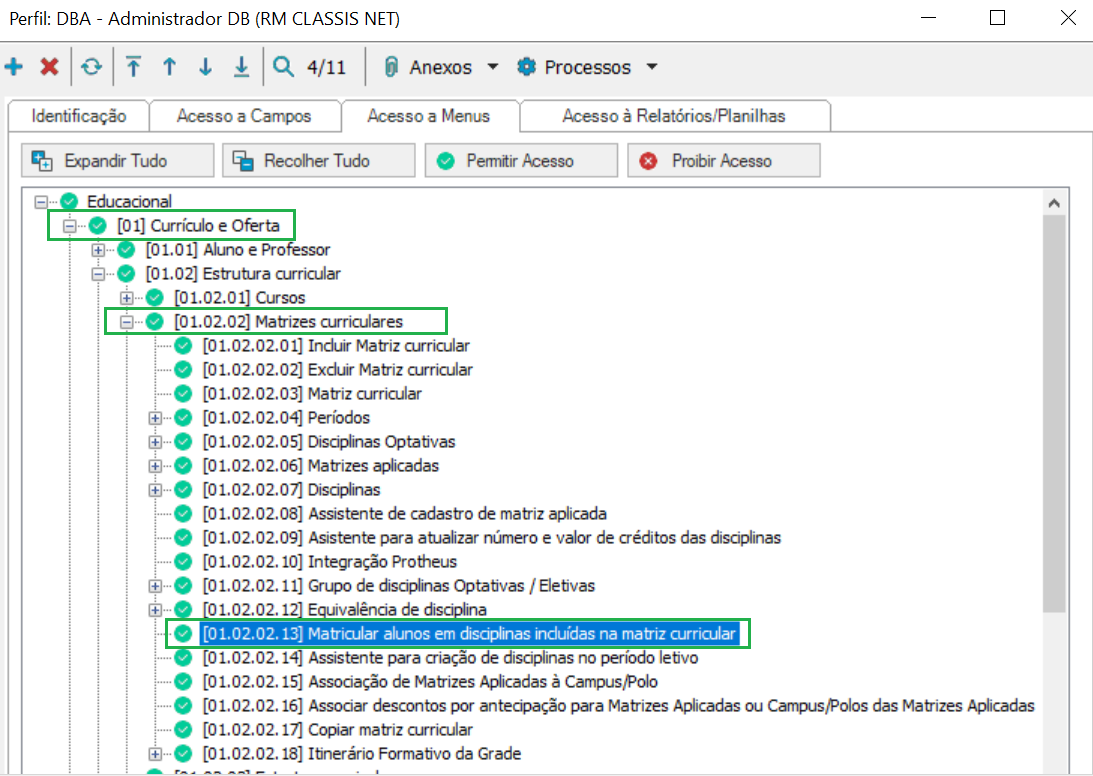Open the search magnifier icon
Image resolution: width=1093 pixels, height=776 pixels.
click(283, 67)
